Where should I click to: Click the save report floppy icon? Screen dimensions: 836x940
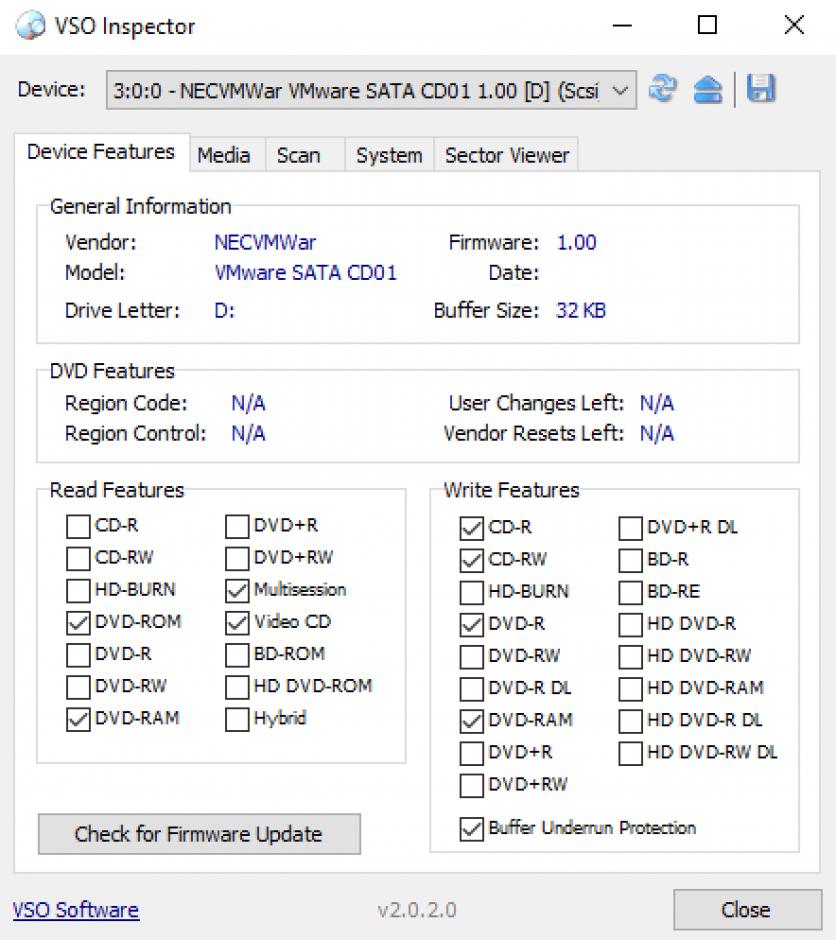pyautogui.click(x=760, y=89)
